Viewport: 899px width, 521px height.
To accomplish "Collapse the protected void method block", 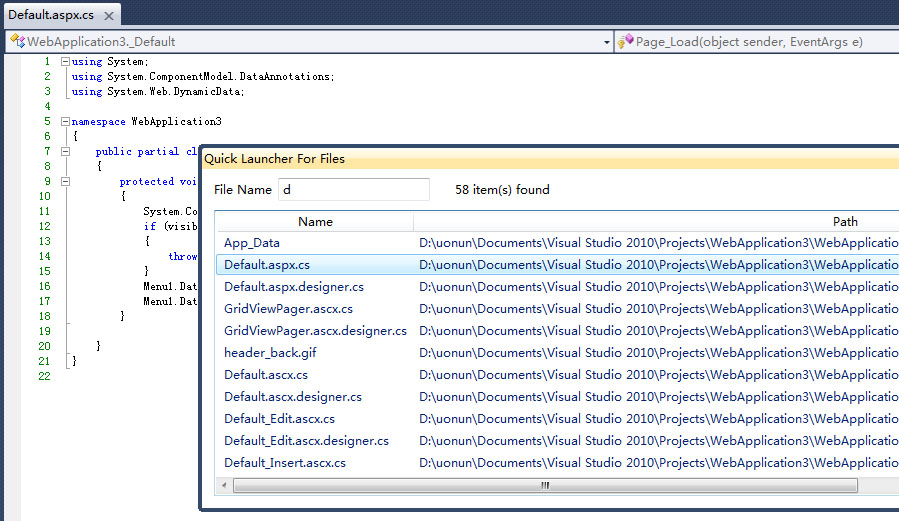I will coord(65,181).
